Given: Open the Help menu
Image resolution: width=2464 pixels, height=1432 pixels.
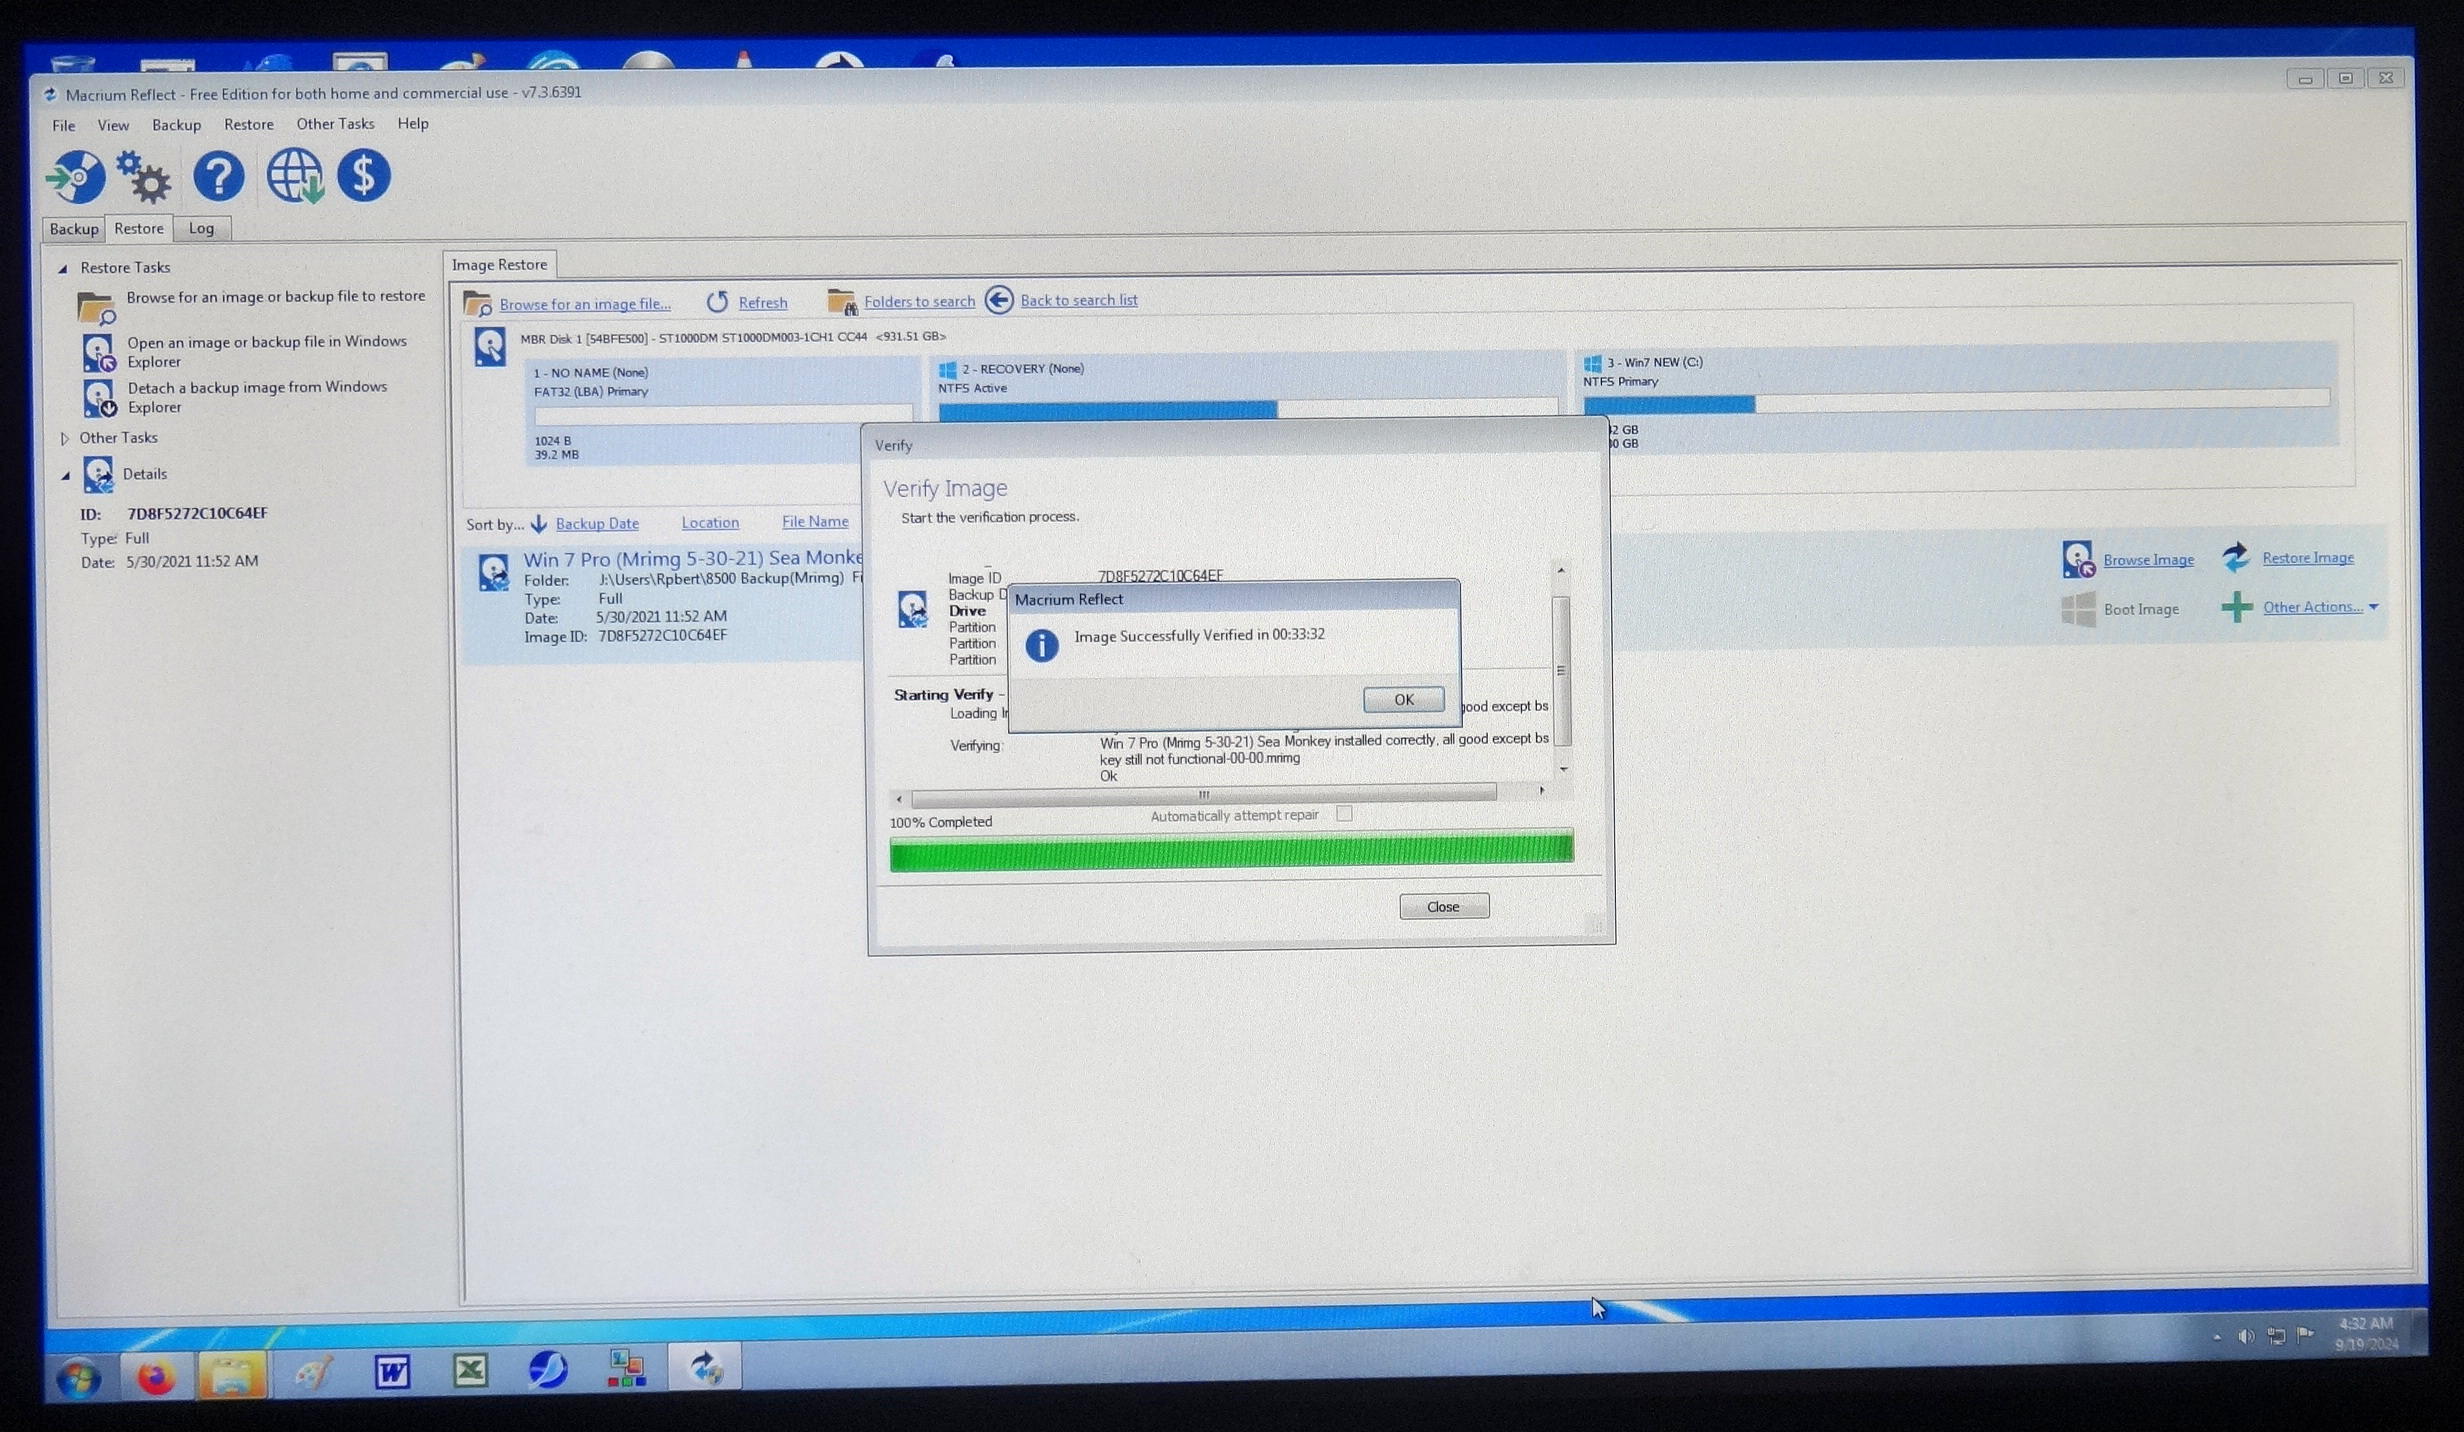Looking at the screenshot, I should click(x=413, y=123).
